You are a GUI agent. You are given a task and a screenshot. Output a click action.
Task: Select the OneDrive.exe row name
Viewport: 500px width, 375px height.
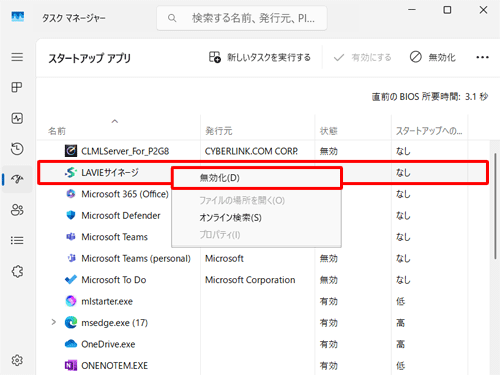coord(108,344)
